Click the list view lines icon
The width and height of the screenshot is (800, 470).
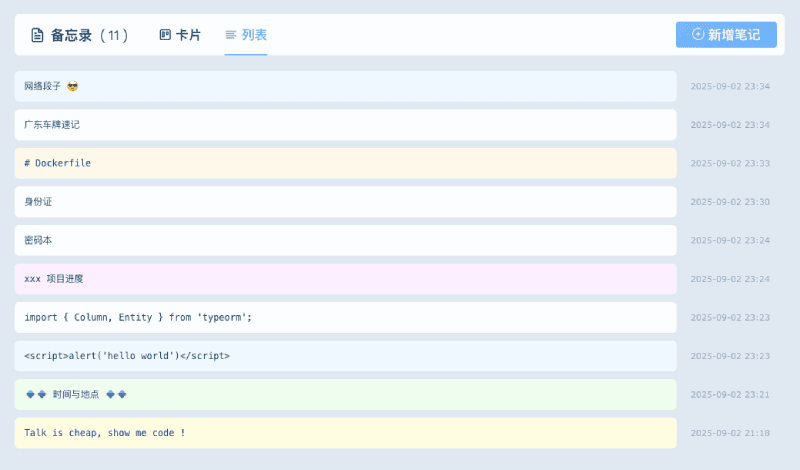pos(231,35)
